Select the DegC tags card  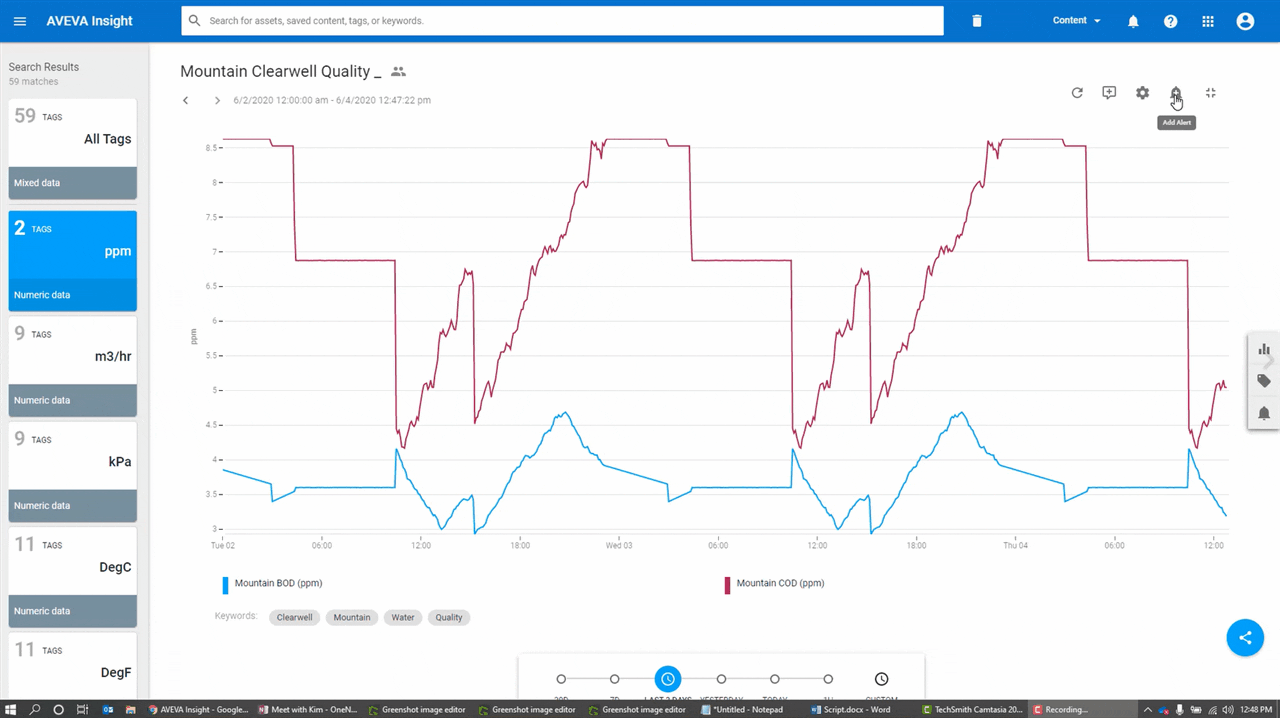coord(73,577)
